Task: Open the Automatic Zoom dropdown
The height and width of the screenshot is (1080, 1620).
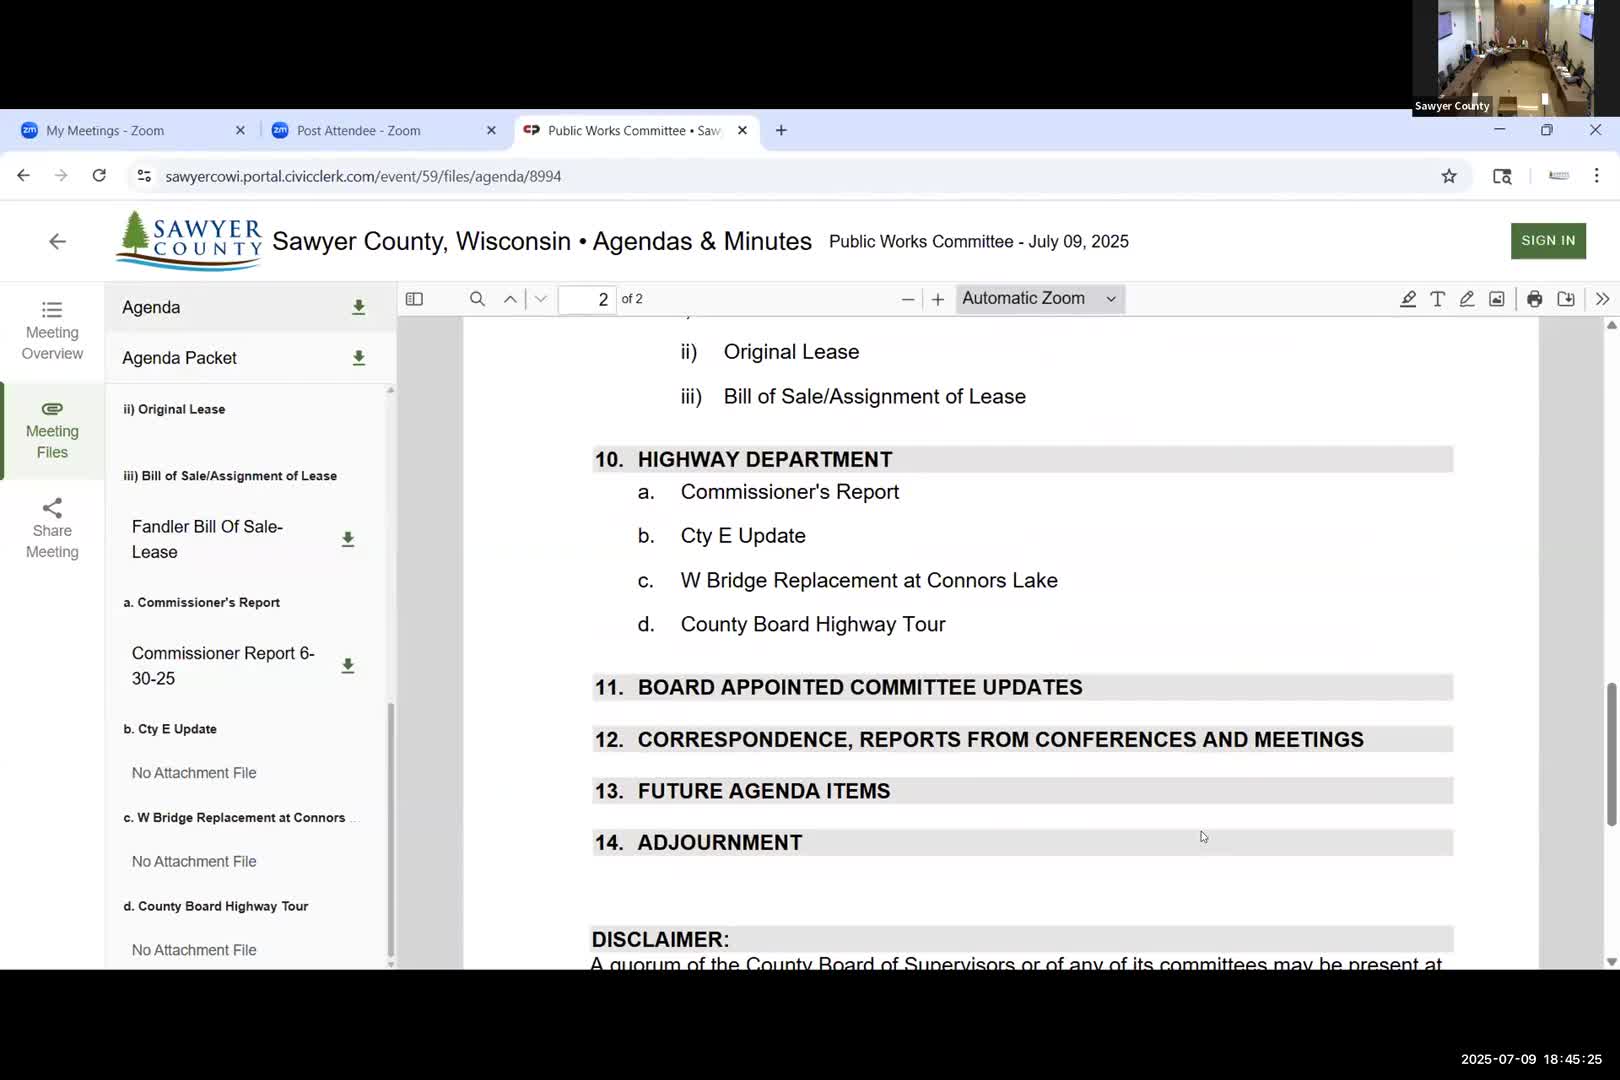Action: coord(1040,299)
